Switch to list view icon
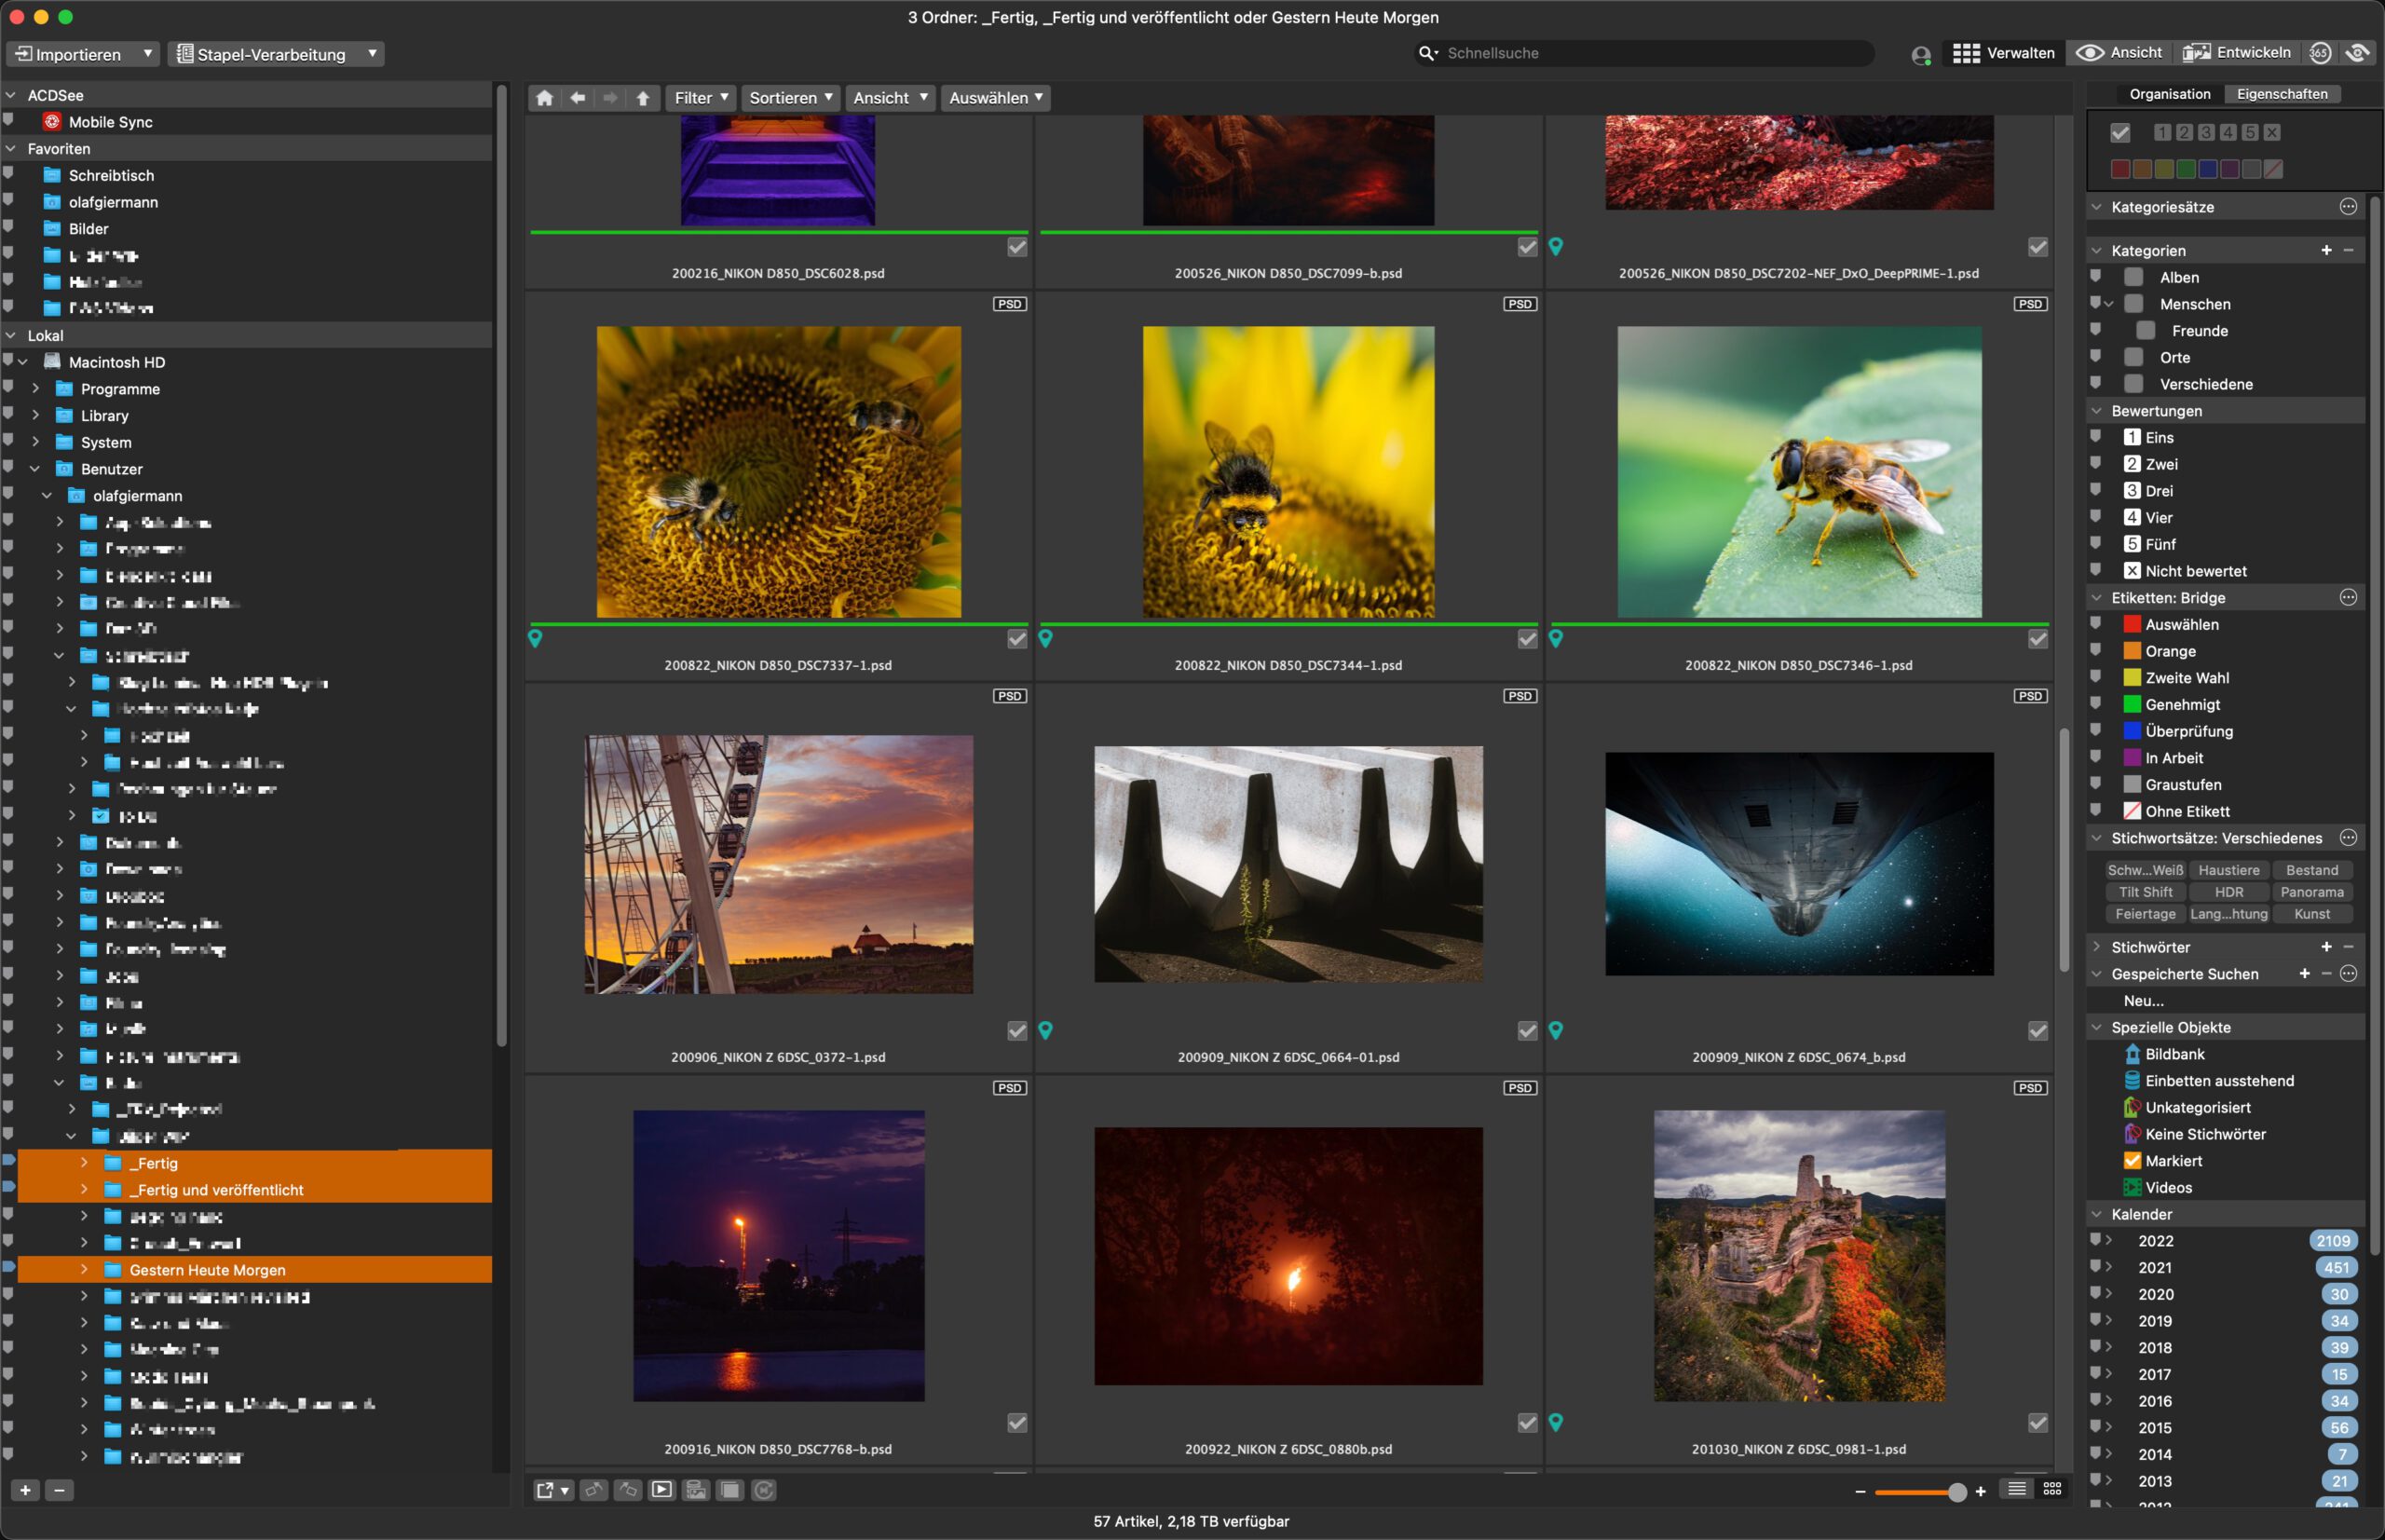 pyautogui.click(x=2017, y=1490)
